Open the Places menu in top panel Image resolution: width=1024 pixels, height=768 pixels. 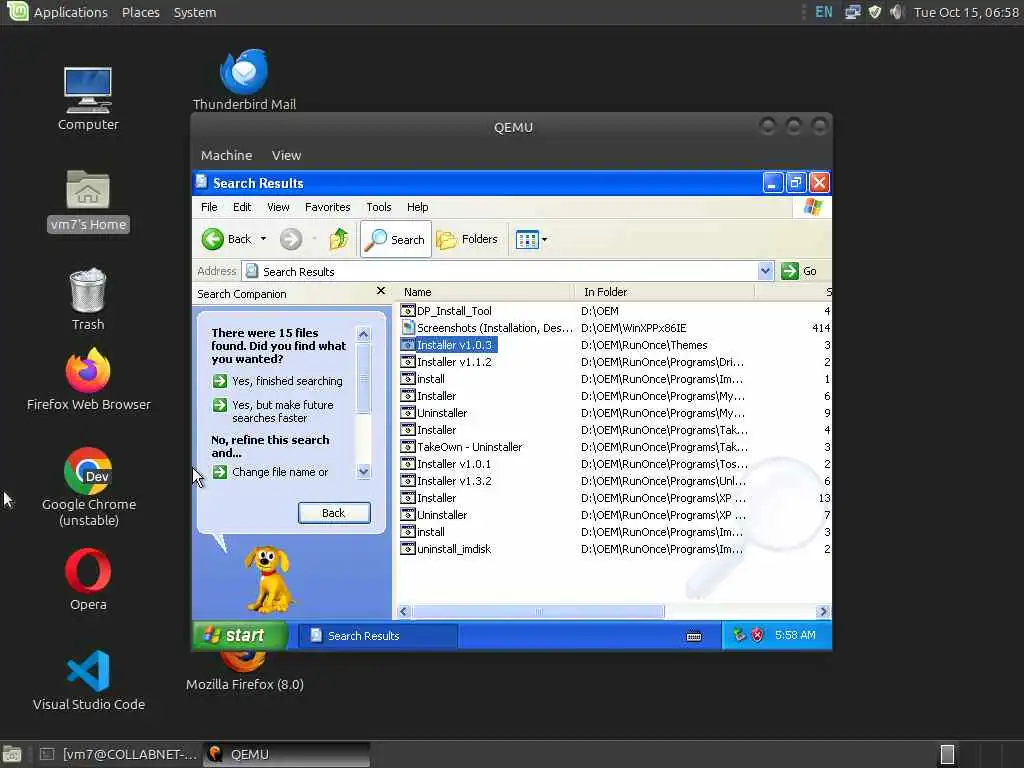click(140, 12)
